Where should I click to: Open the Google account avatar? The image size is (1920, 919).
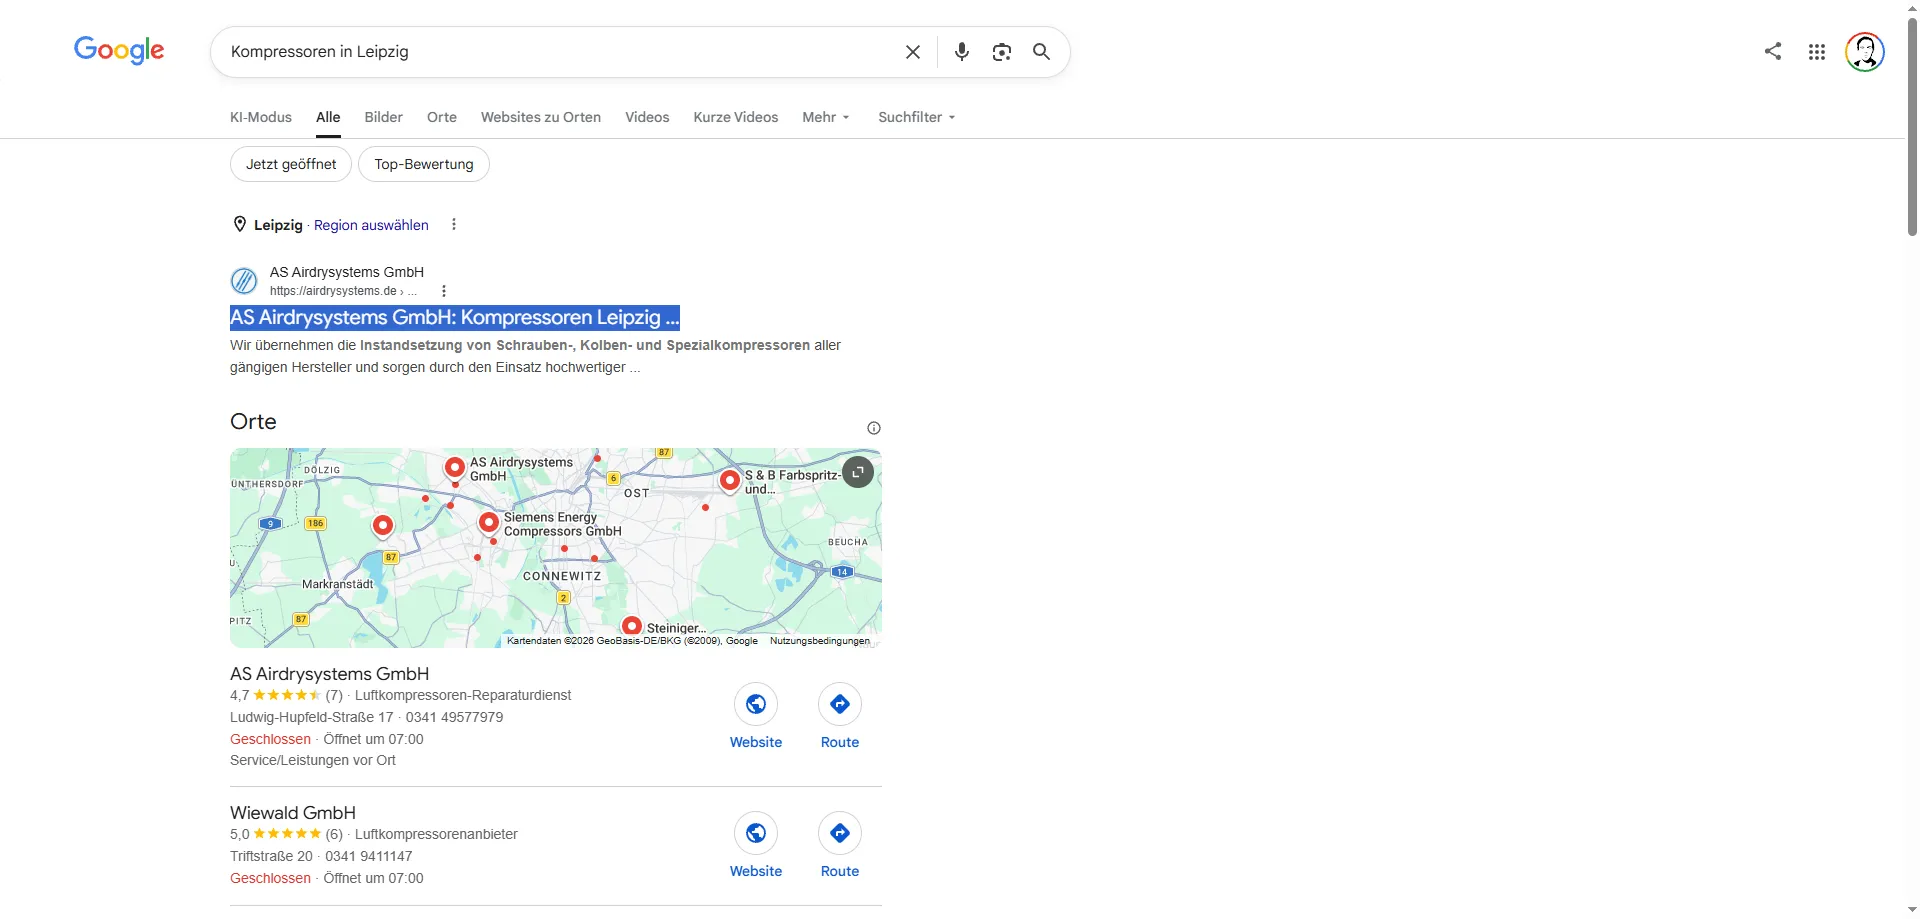tap(1864, 52)
